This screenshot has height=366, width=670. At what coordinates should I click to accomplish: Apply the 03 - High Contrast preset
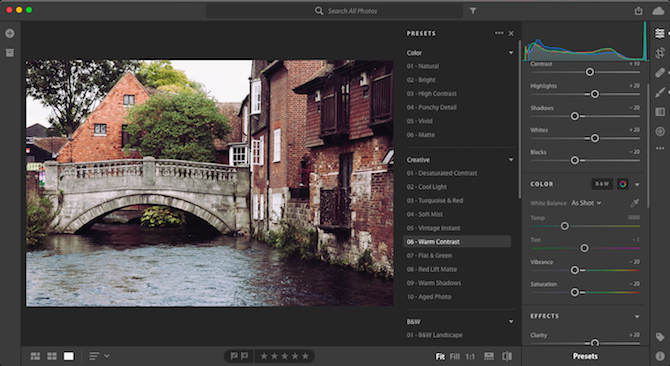(432, 94)
